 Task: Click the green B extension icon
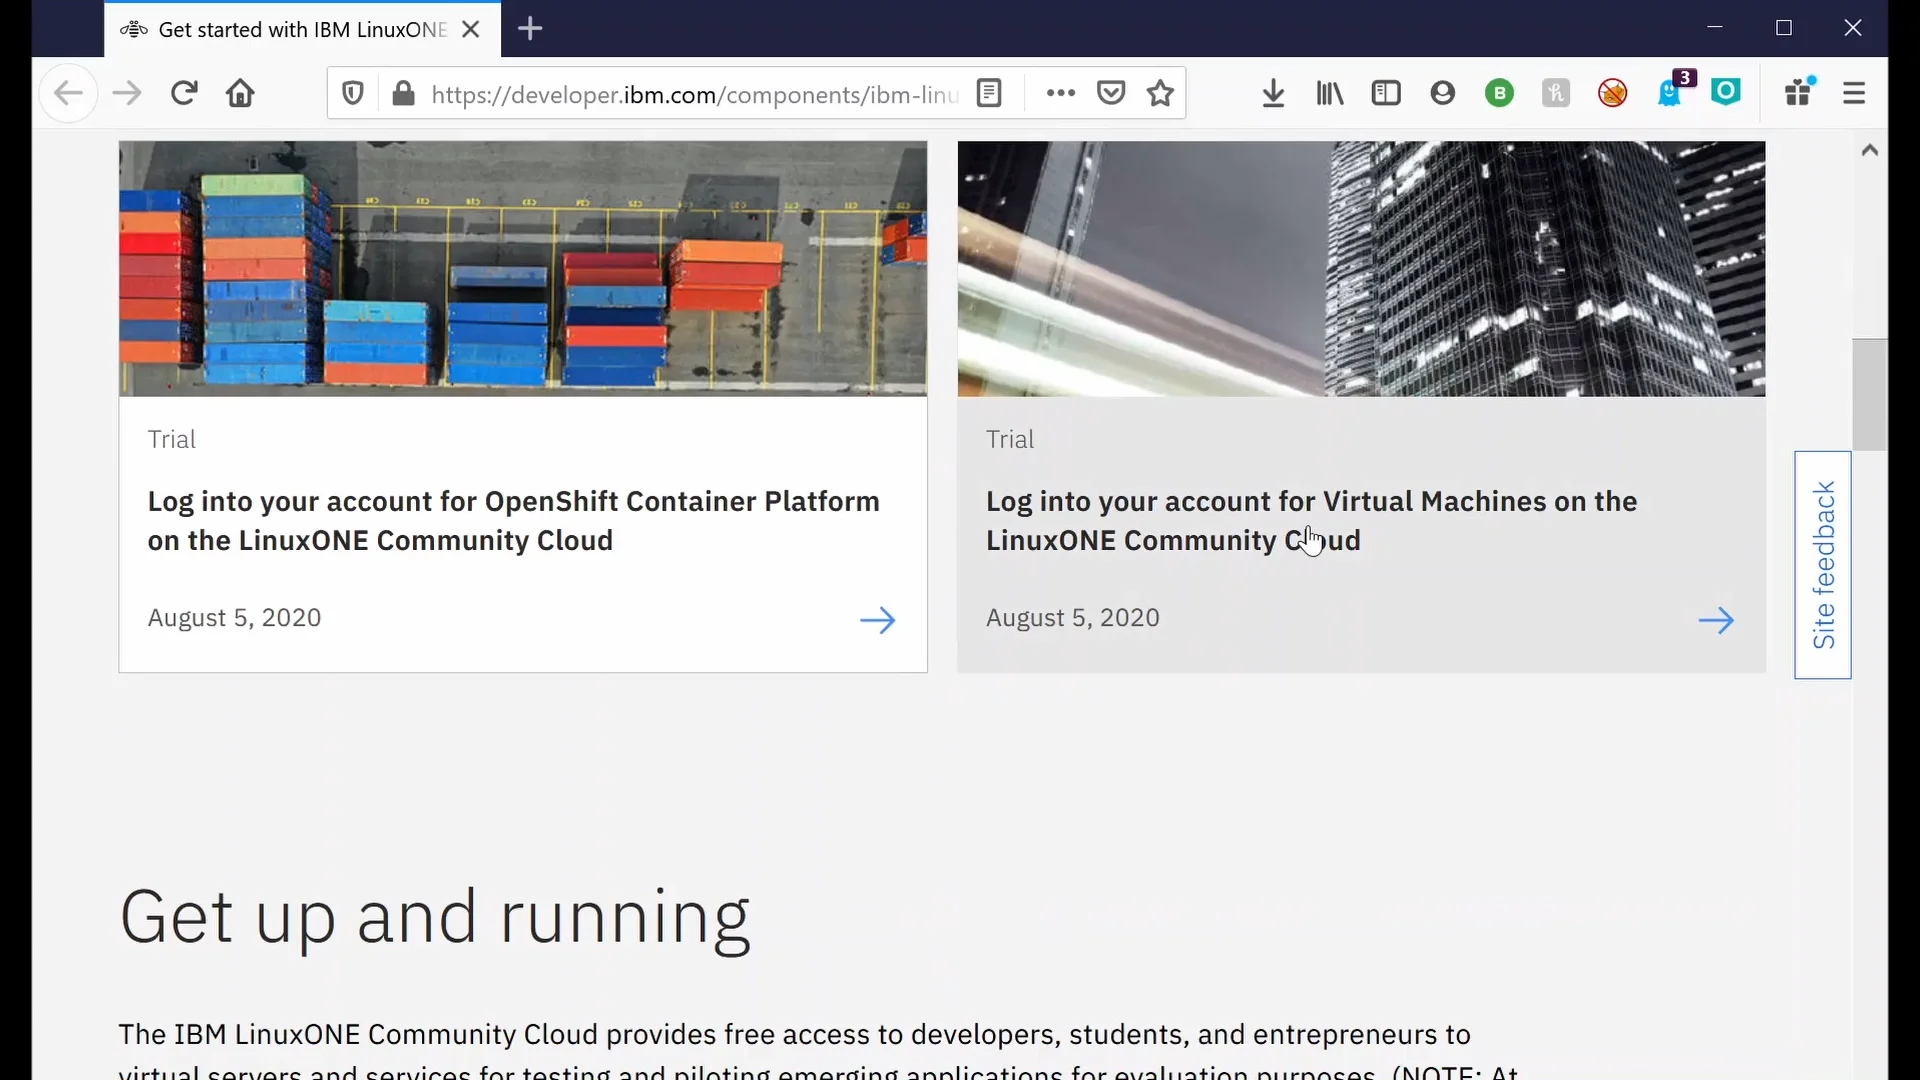click(1499, 94)
